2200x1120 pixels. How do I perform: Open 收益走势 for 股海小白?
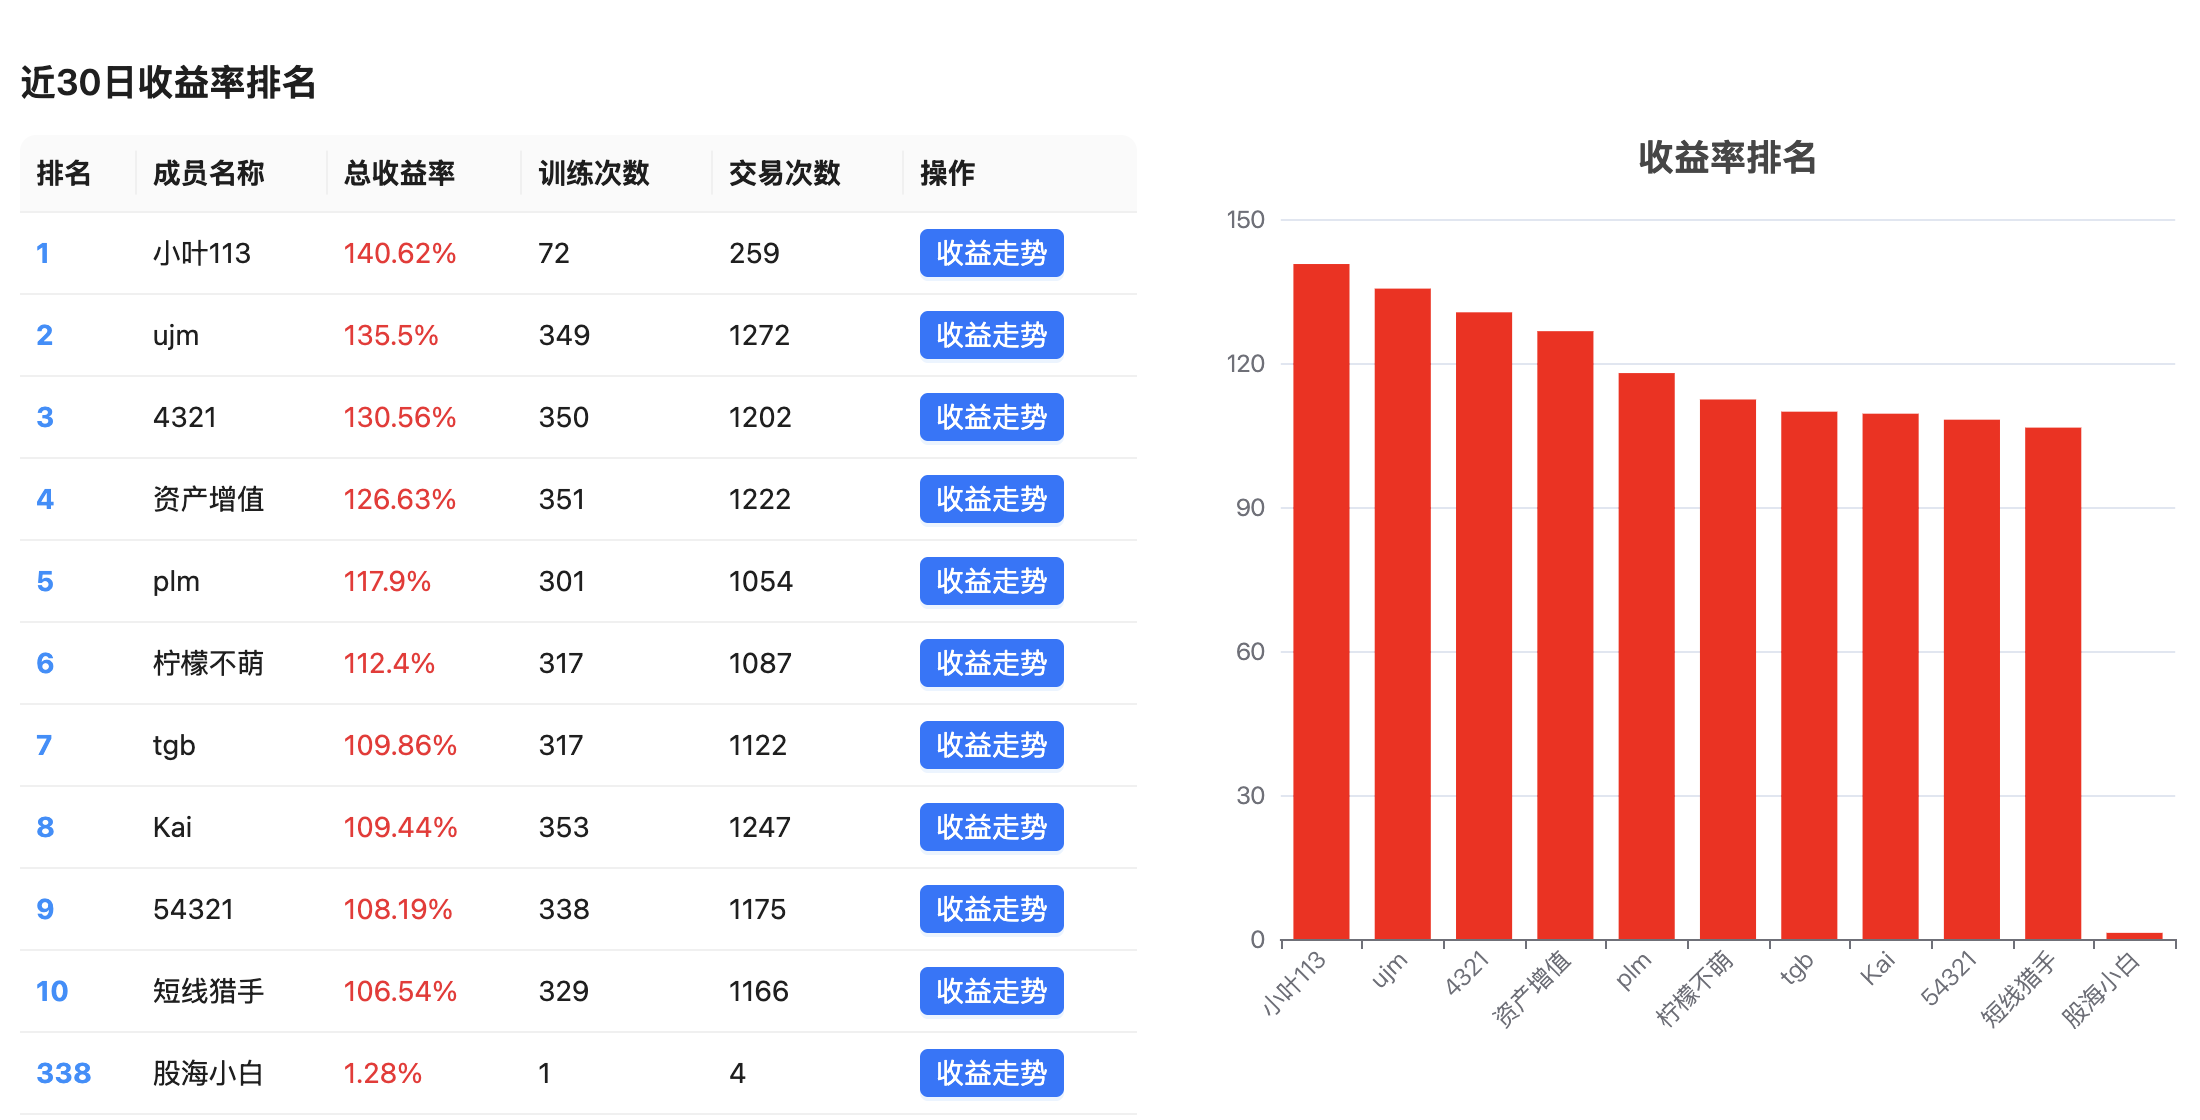[991, 1073]
